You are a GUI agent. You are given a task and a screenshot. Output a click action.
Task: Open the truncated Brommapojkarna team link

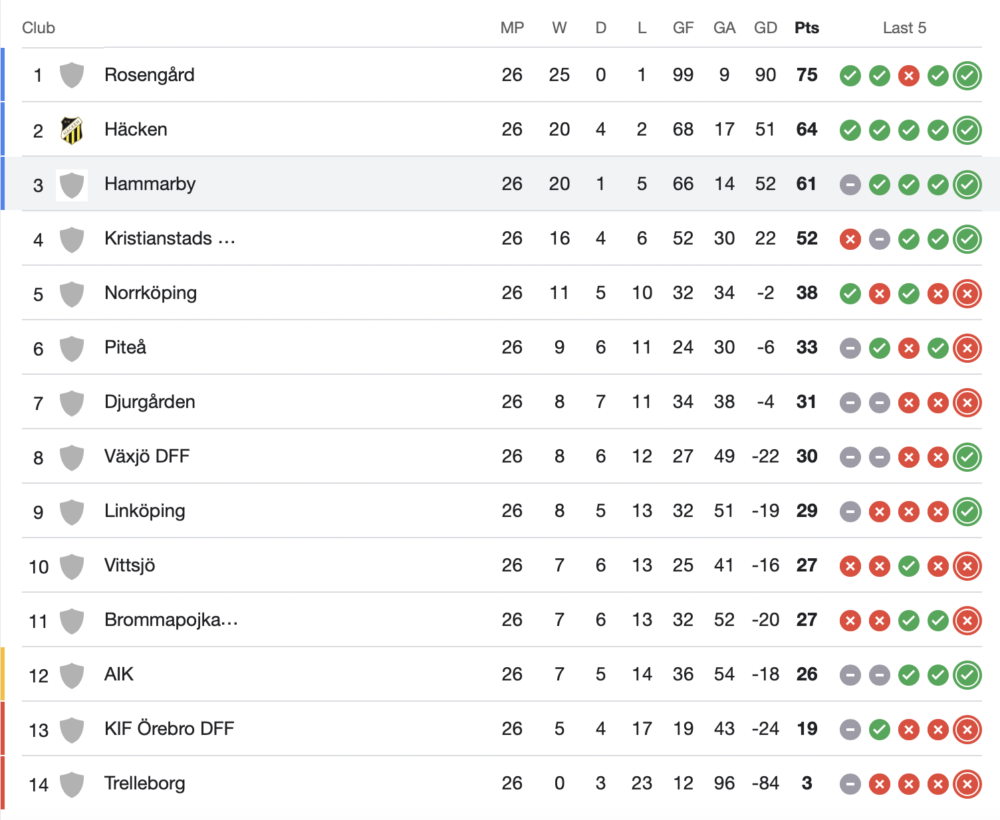(x=171, y=620)
